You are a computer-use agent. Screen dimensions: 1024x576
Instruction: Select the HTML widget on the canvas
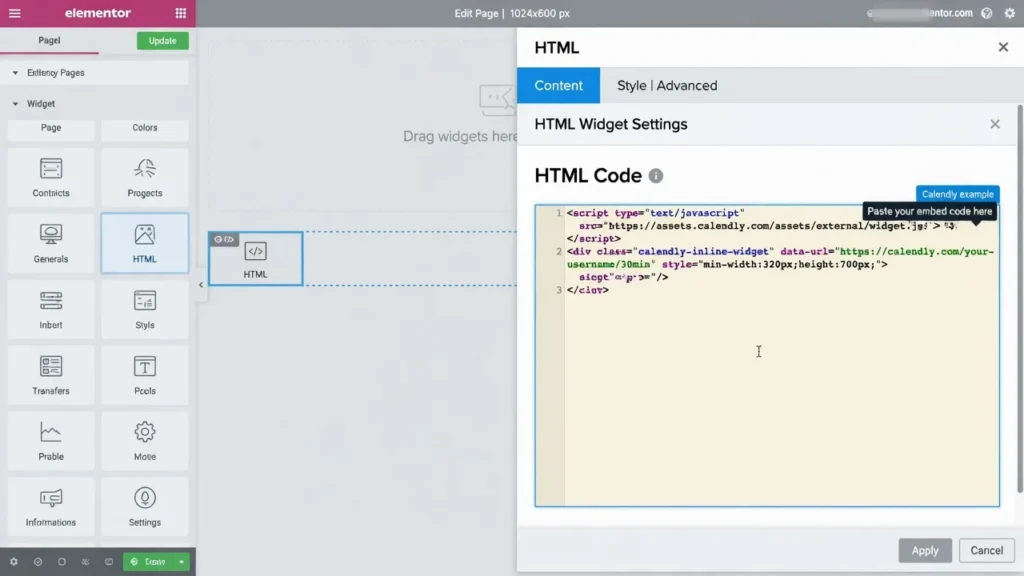(255, 259)
